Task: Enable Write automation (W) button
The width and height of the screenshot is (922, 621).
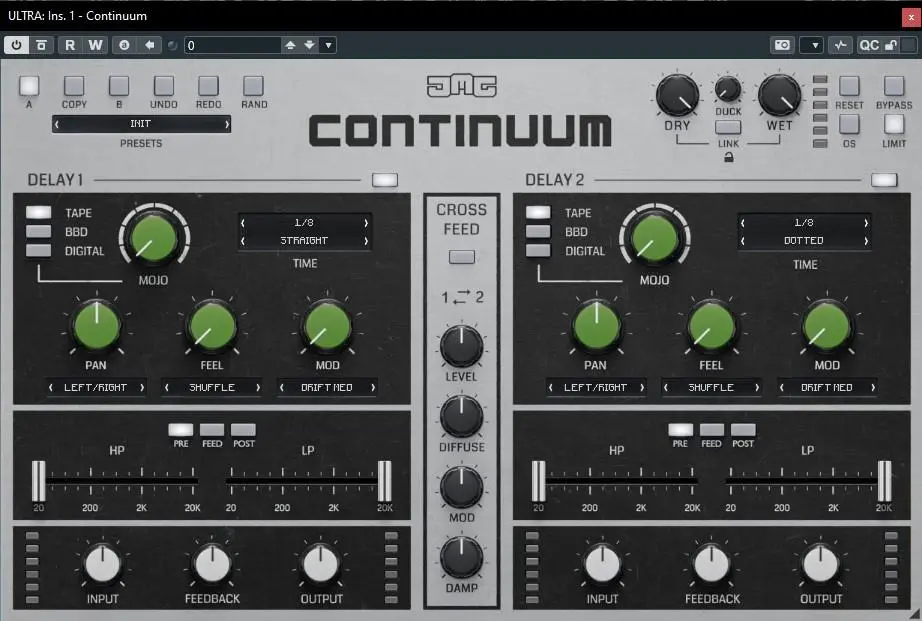Action: [x=95, y=45]
